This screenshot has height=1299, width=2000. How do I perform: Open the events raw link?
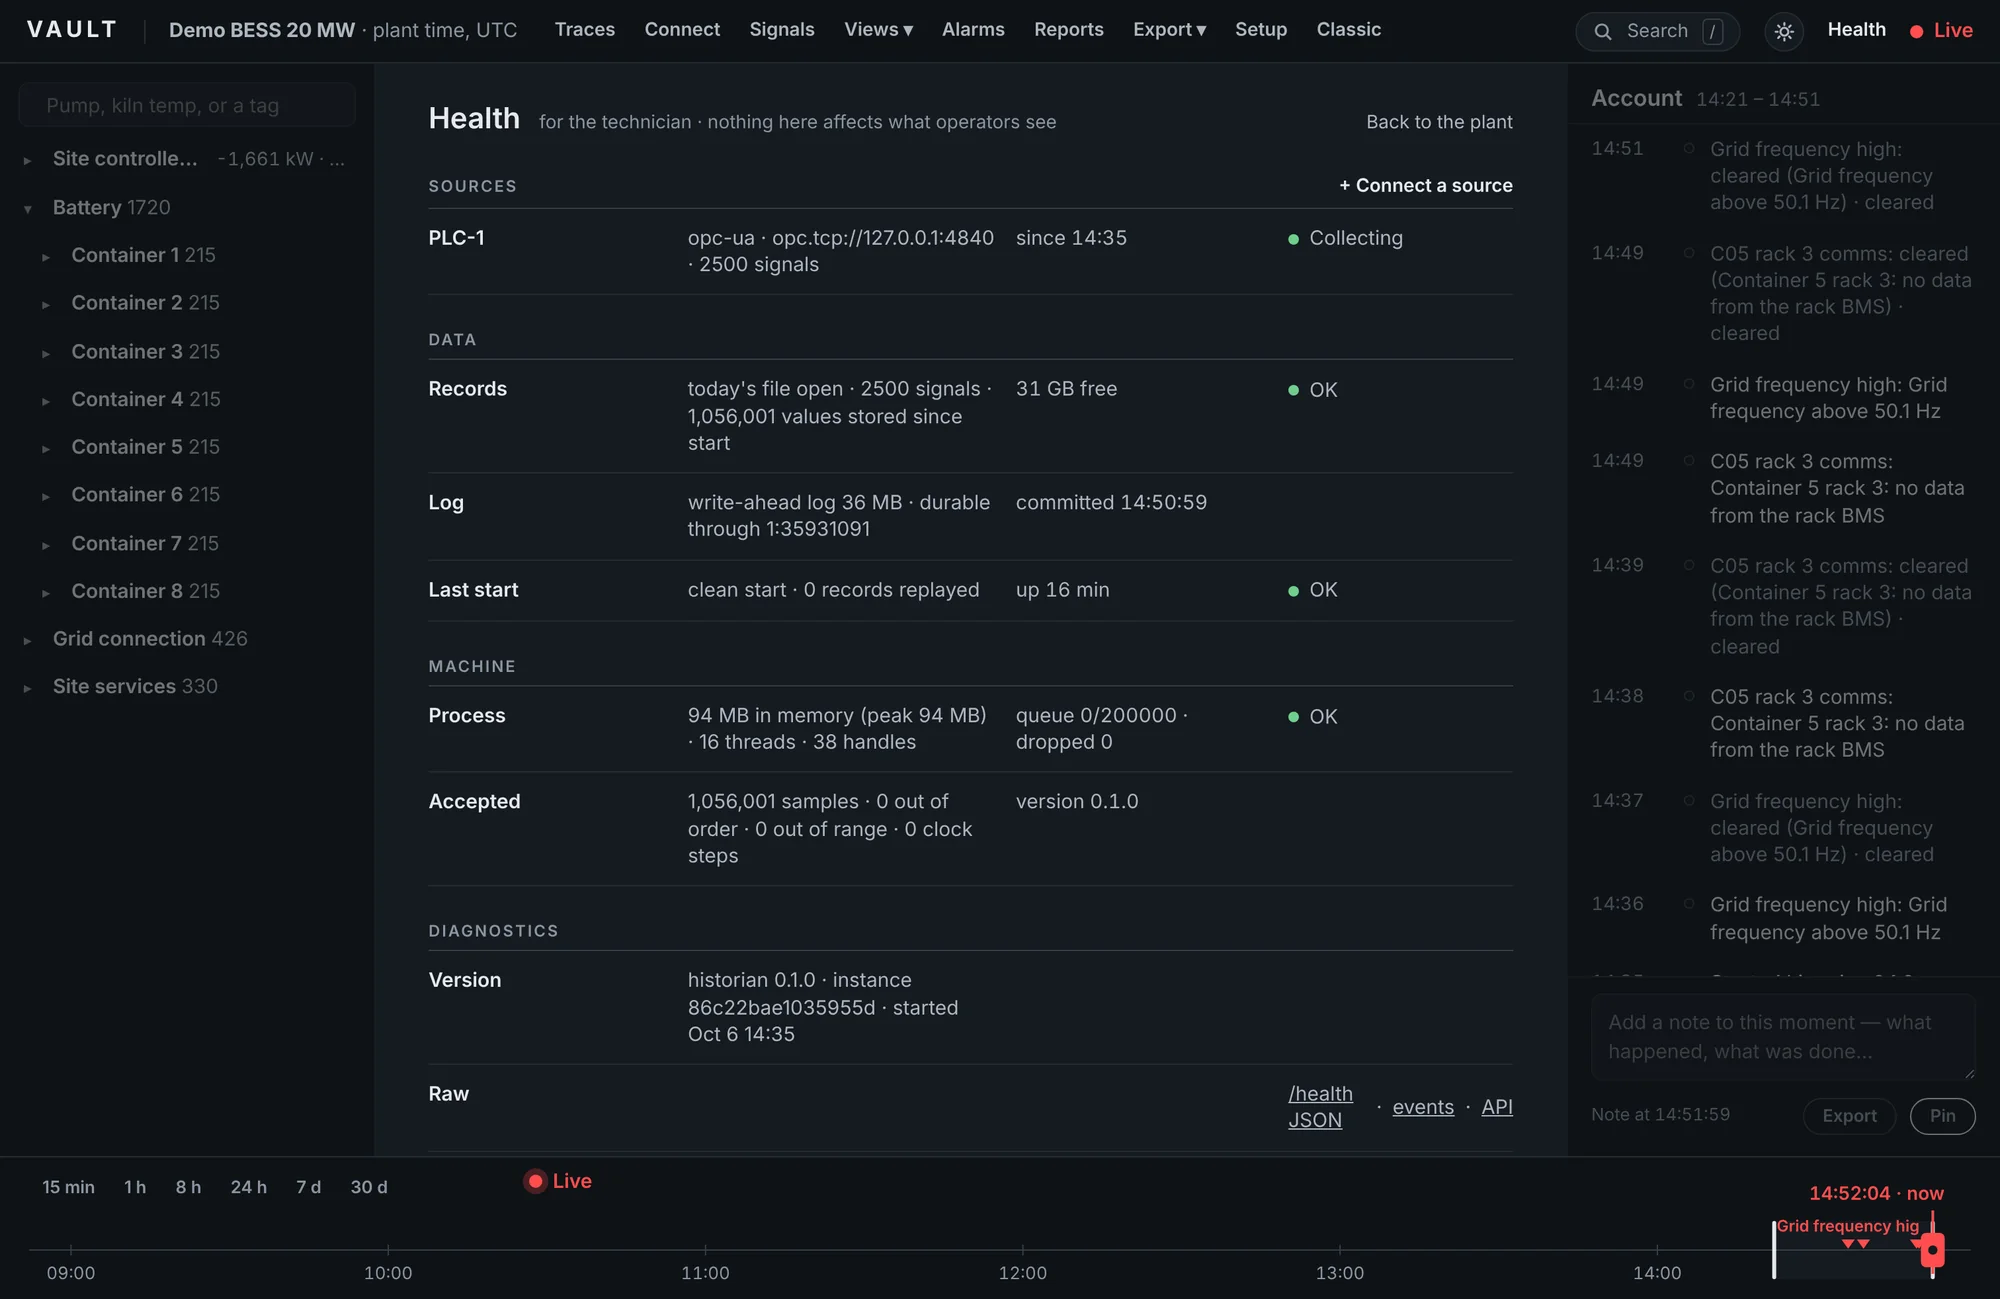(x=1423, y=1107)
